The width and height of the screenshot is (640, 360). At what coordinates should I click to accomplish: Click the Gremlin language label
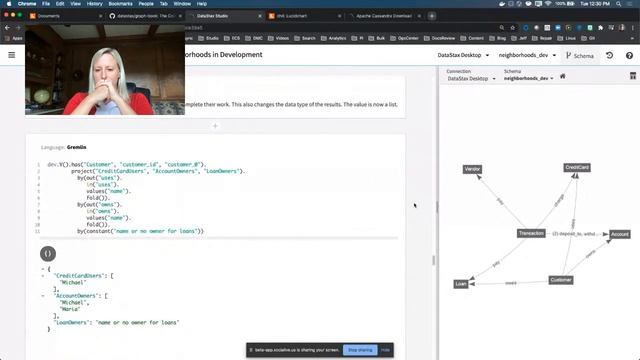coord(76,147)
